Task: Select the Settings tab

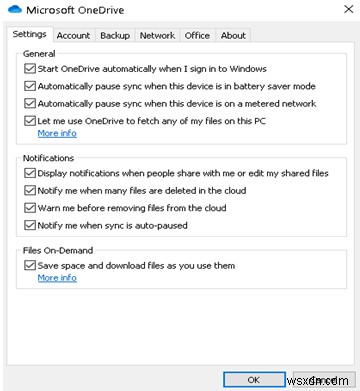Action: click(29, 34)
